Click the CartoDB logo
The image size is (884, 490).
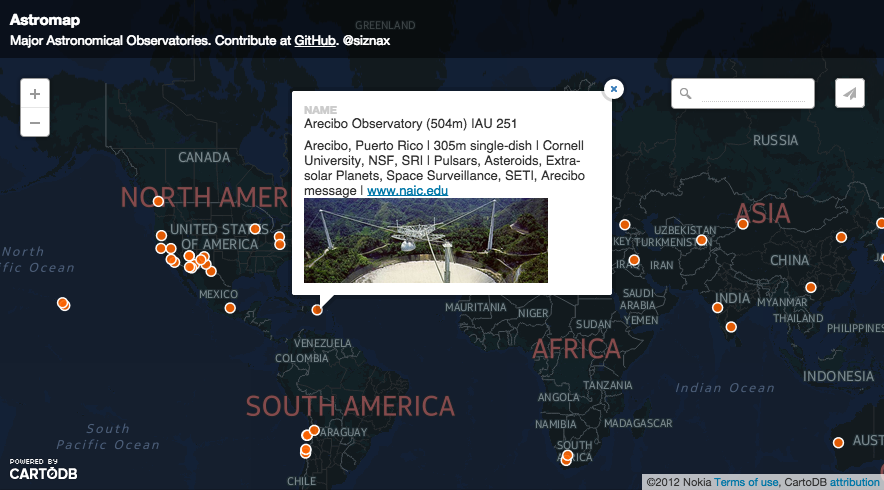coord(43,470)
